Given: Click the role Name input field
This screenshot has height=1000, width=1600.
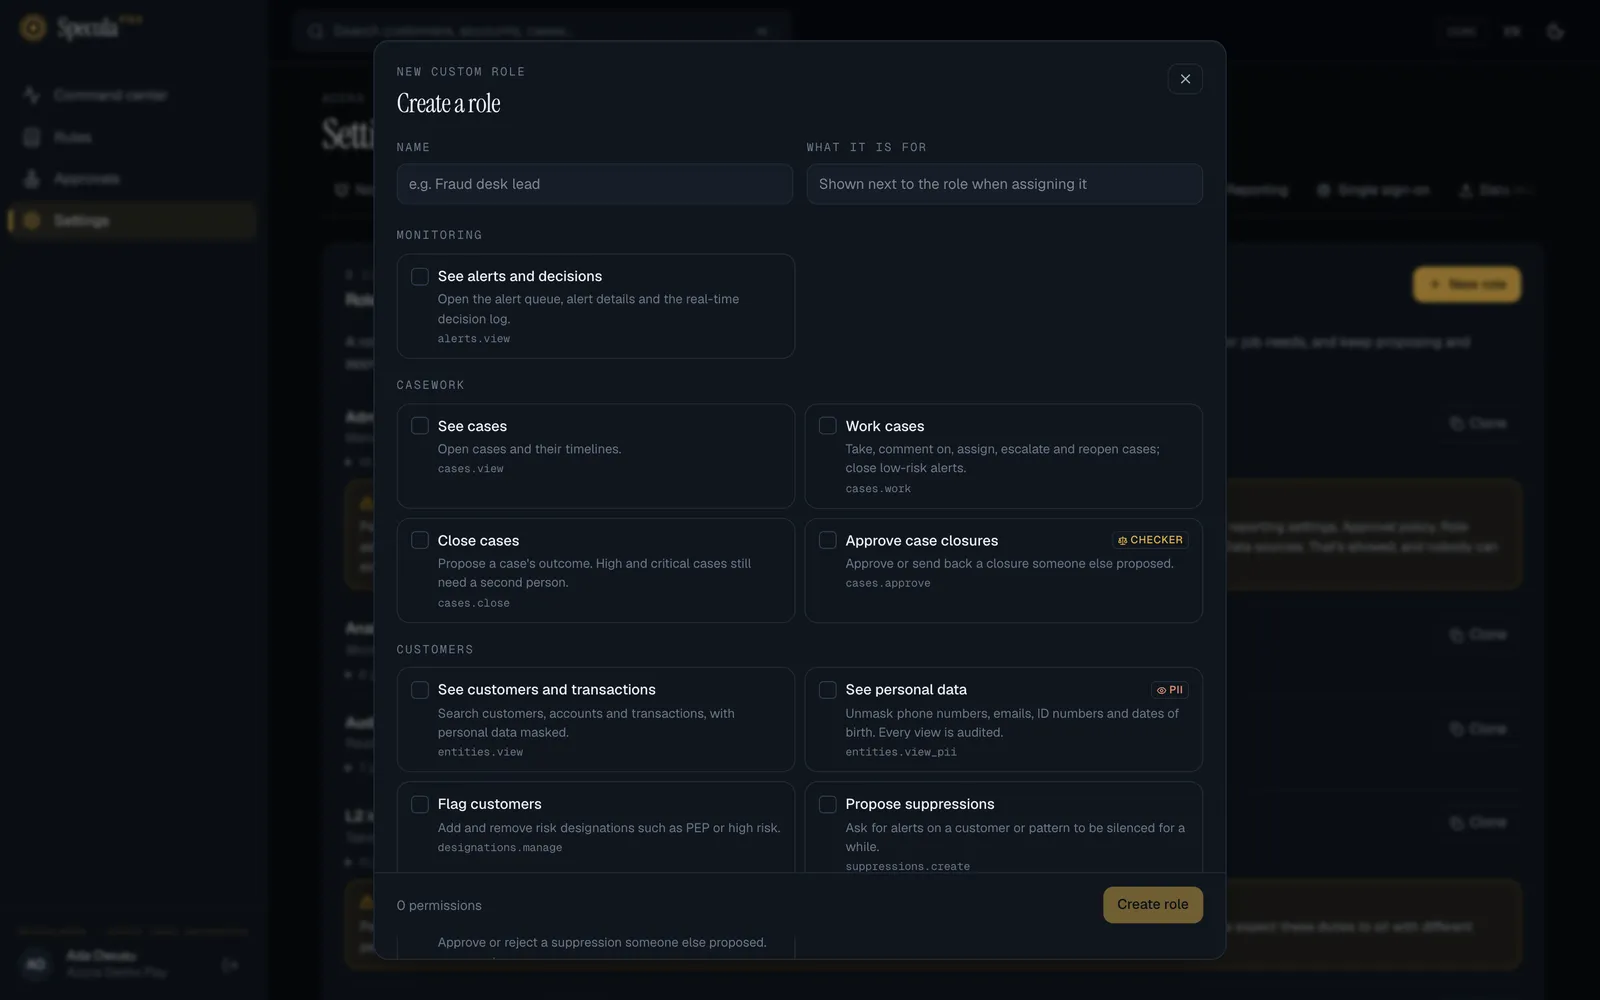Looking at the screenshot, I should 595,184.
